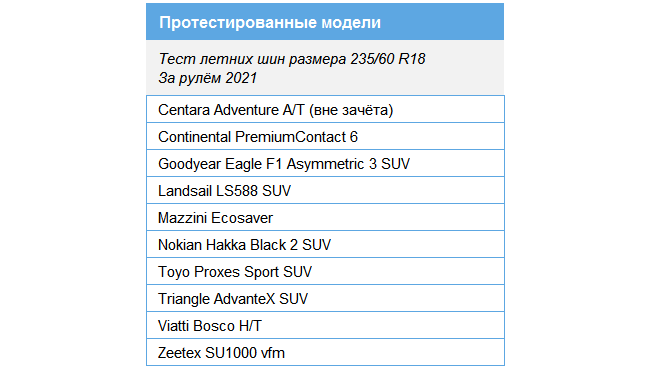The height and width of the screenshot is (369, 650).
Task: Select Continental PremiumContact 6 row
Action: pyautogui.click(x=325, y=136)
